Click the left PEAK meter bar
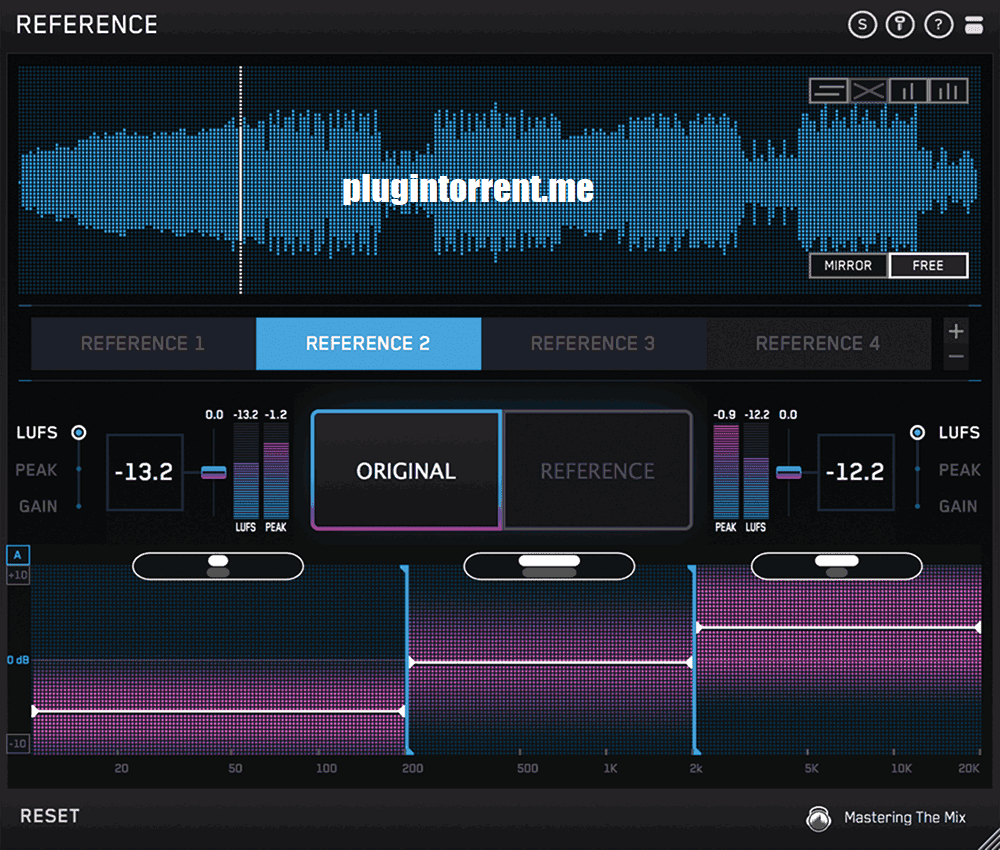The image size is (1000, 850). point(276,471)
